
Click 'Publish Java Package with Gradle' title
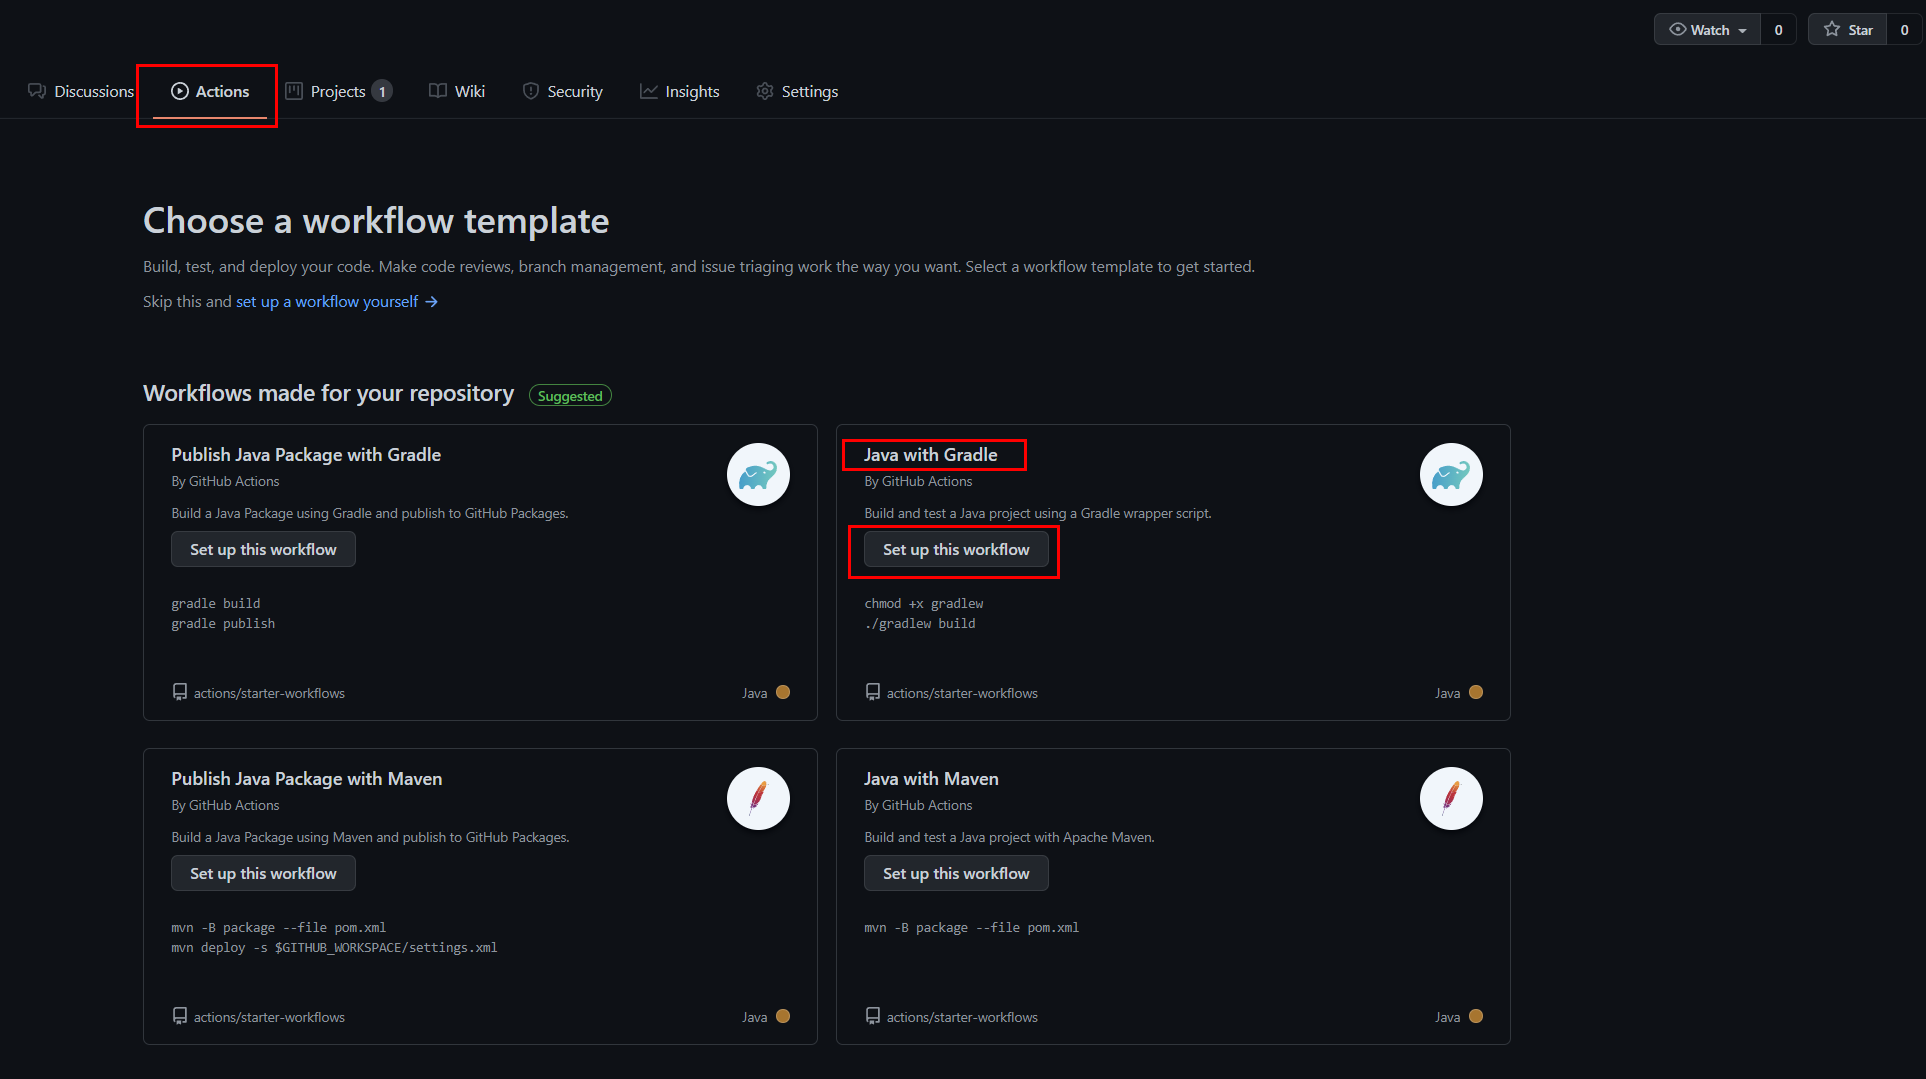[306, 455]
